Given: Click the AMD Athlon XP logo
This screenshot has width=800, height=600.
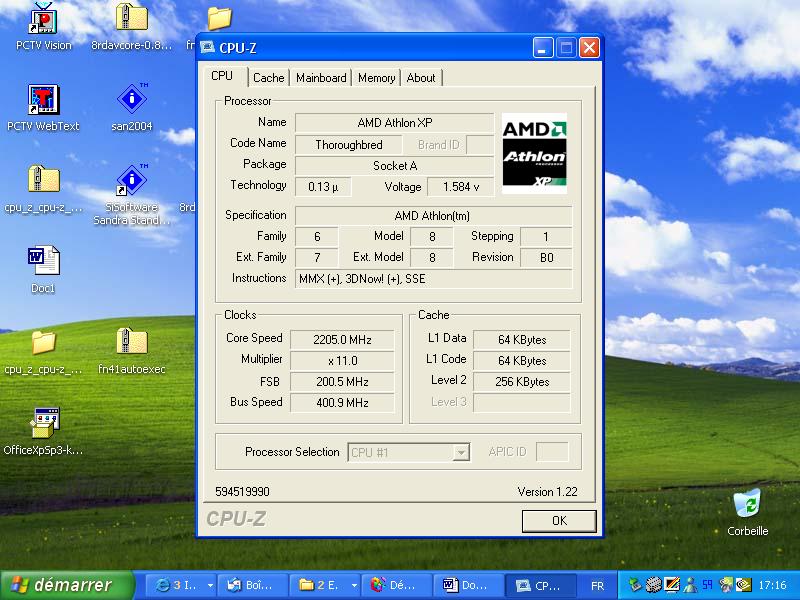Looking at the screenshot, I should click(x=534, y=153).
